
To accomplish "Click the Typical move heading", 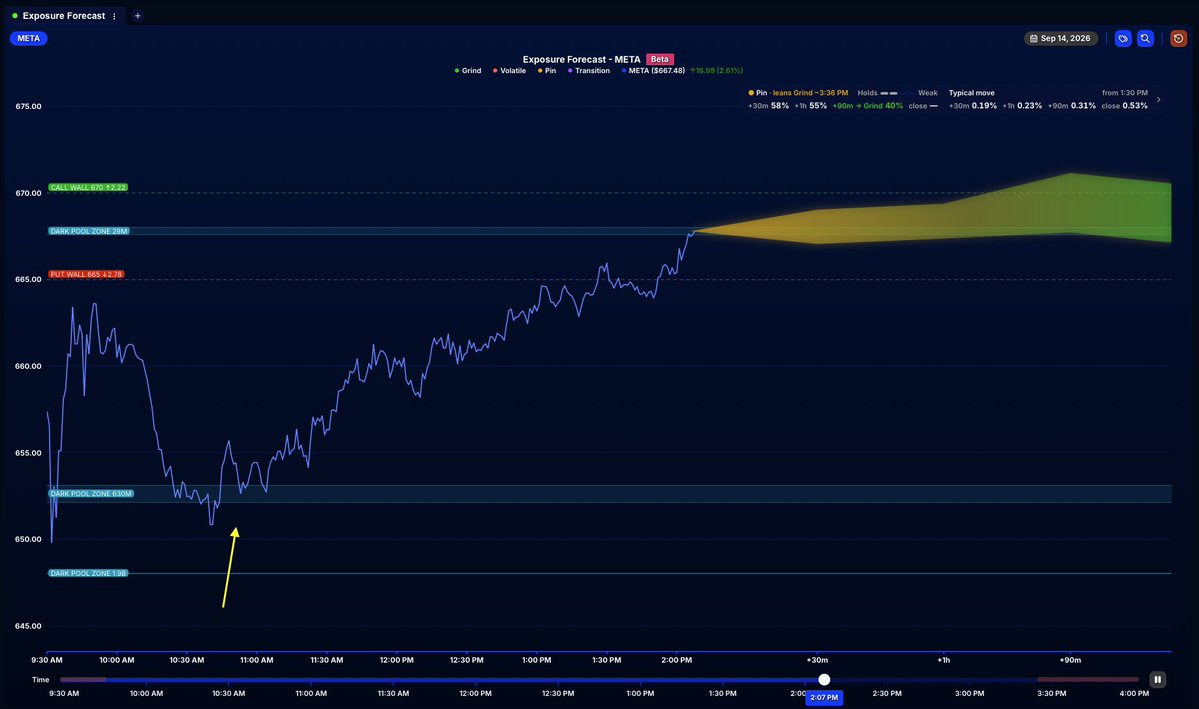I will coord(972,93).
